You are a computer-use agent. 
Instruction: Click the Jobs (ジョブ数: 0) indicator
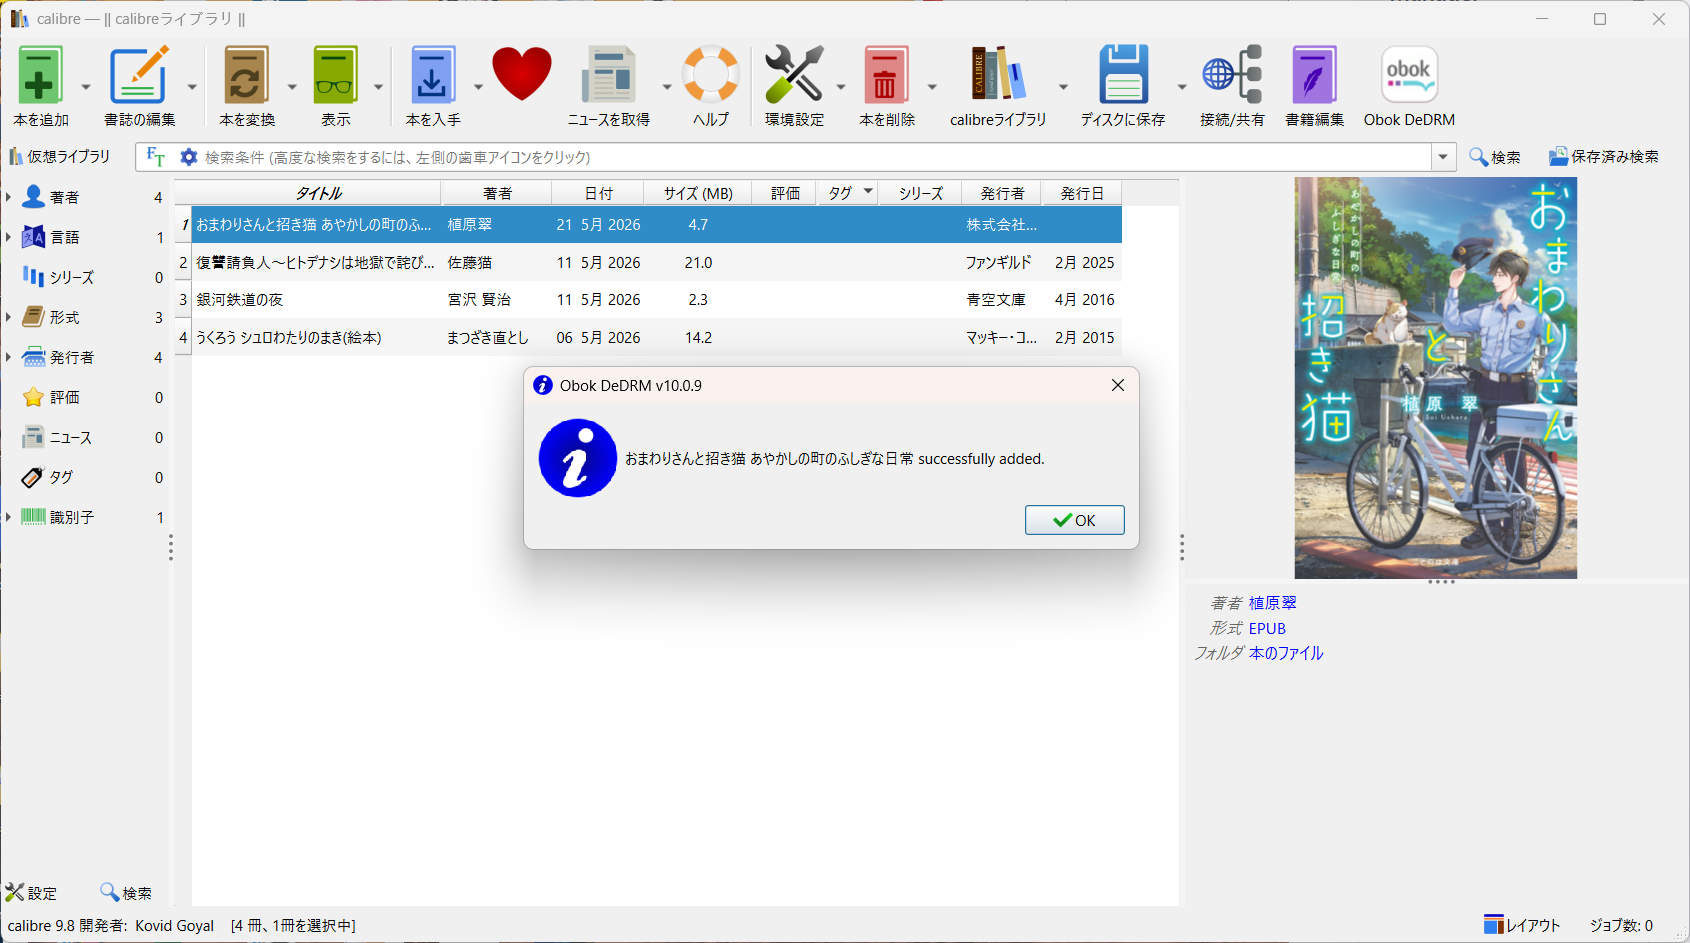coord(1621,925)
